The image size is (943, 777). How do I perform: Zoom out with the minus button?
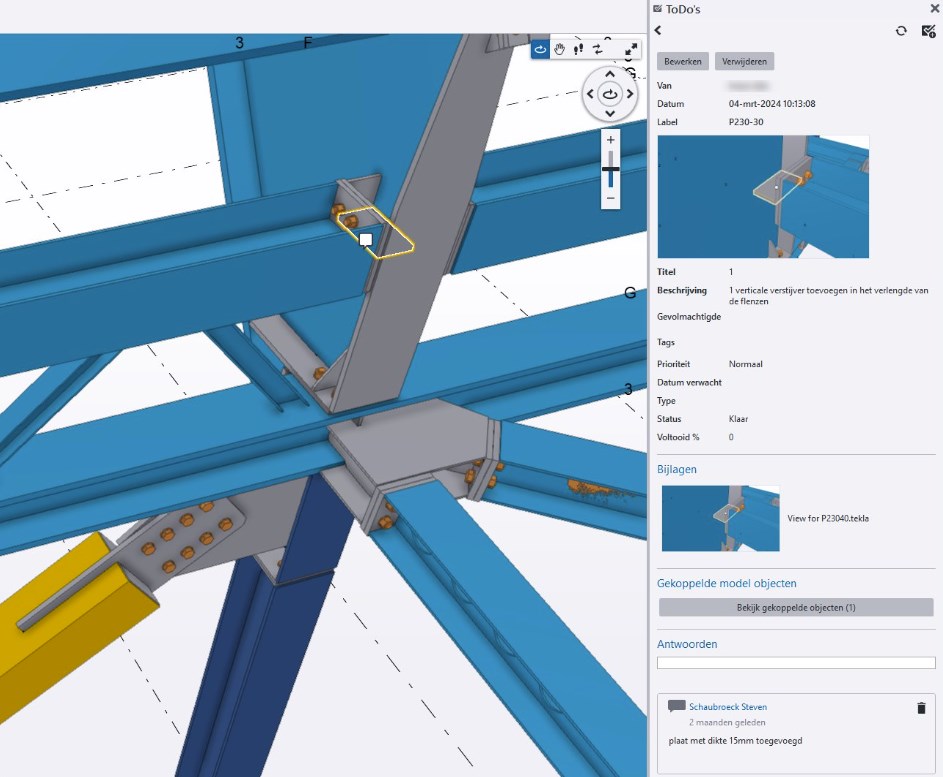610,199
